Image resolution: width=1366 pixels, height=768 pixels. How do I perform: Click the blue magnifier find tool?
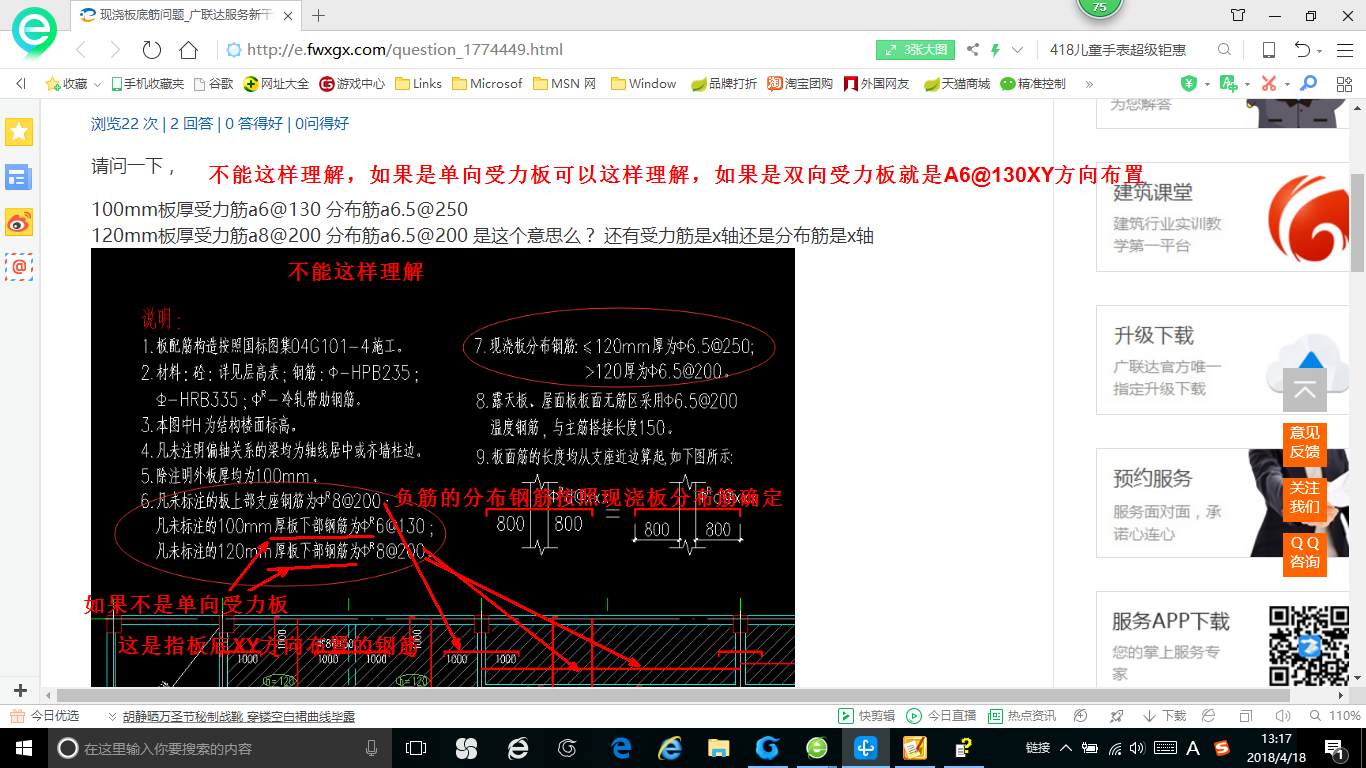click(x=1310, y=84)
